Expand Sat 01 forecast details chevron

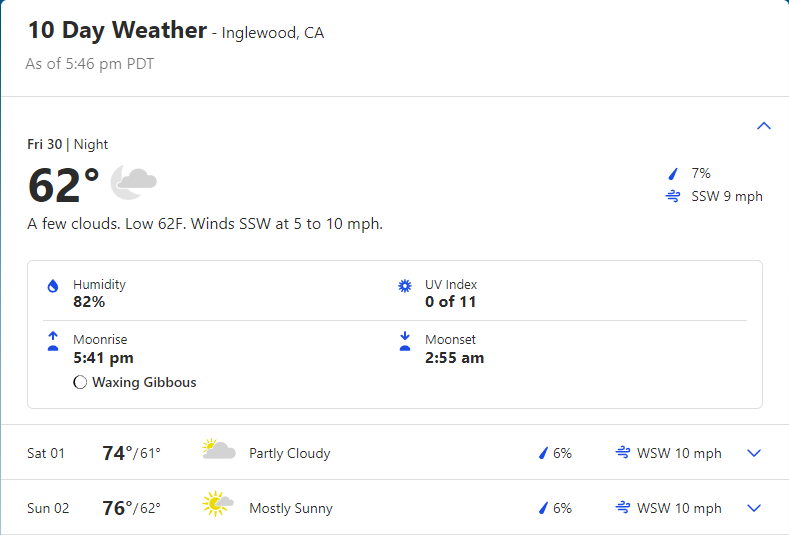754,453
